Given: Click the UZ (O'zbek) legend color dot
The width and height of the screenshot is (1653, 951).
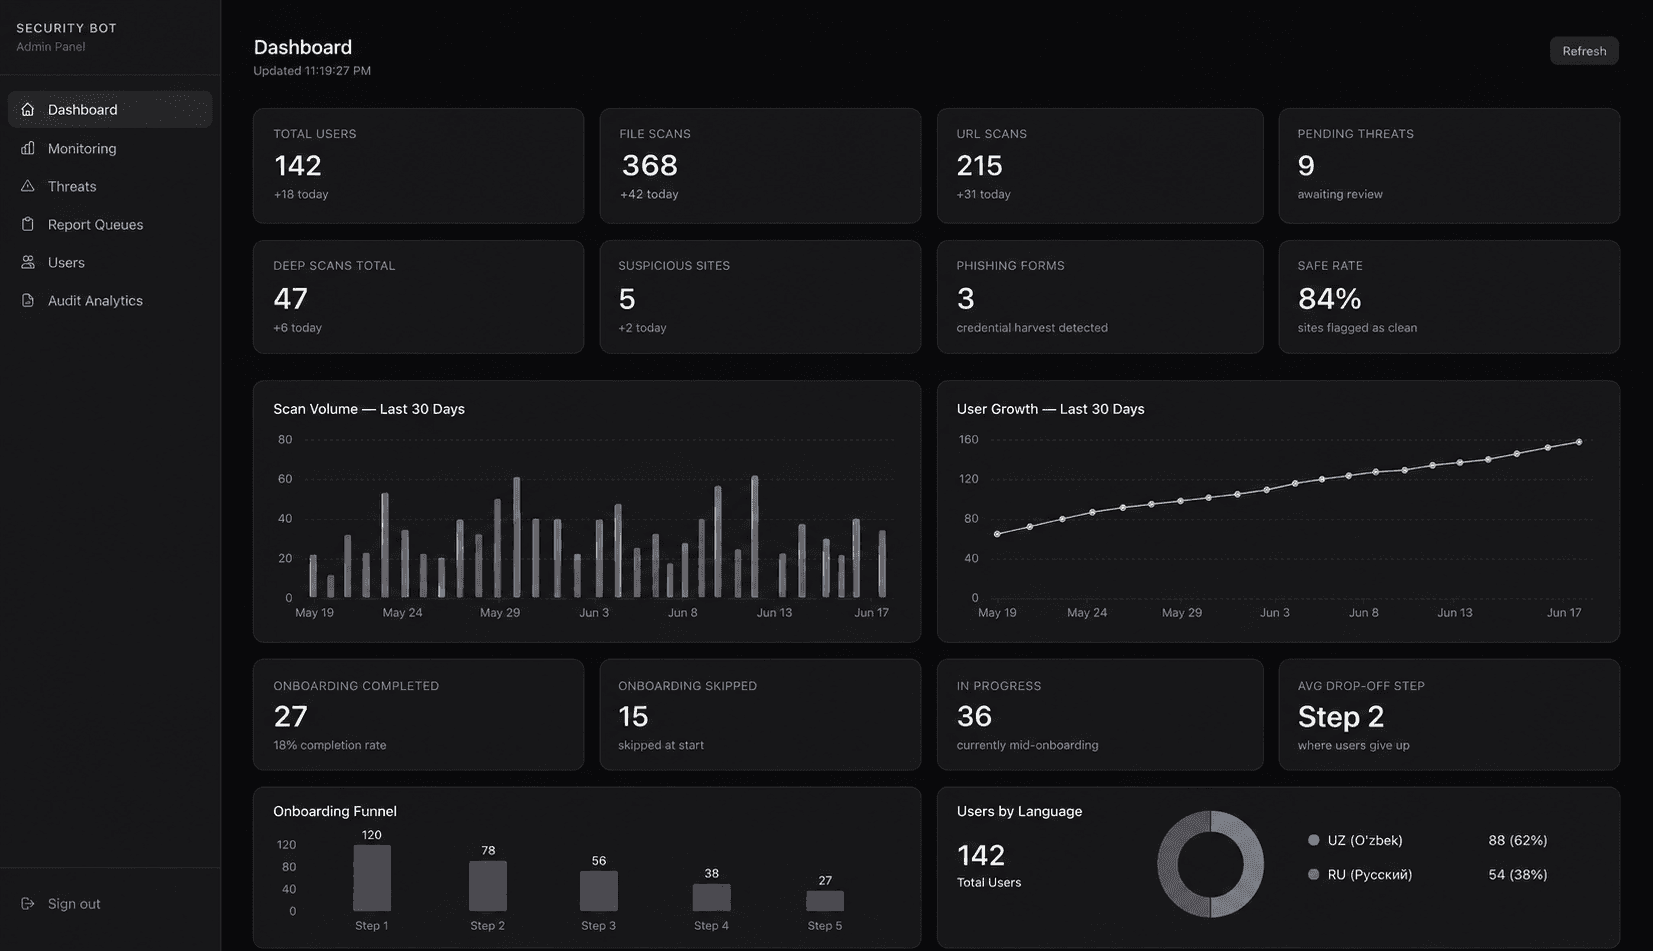Looking at the screenshot, I should 1313,840.
